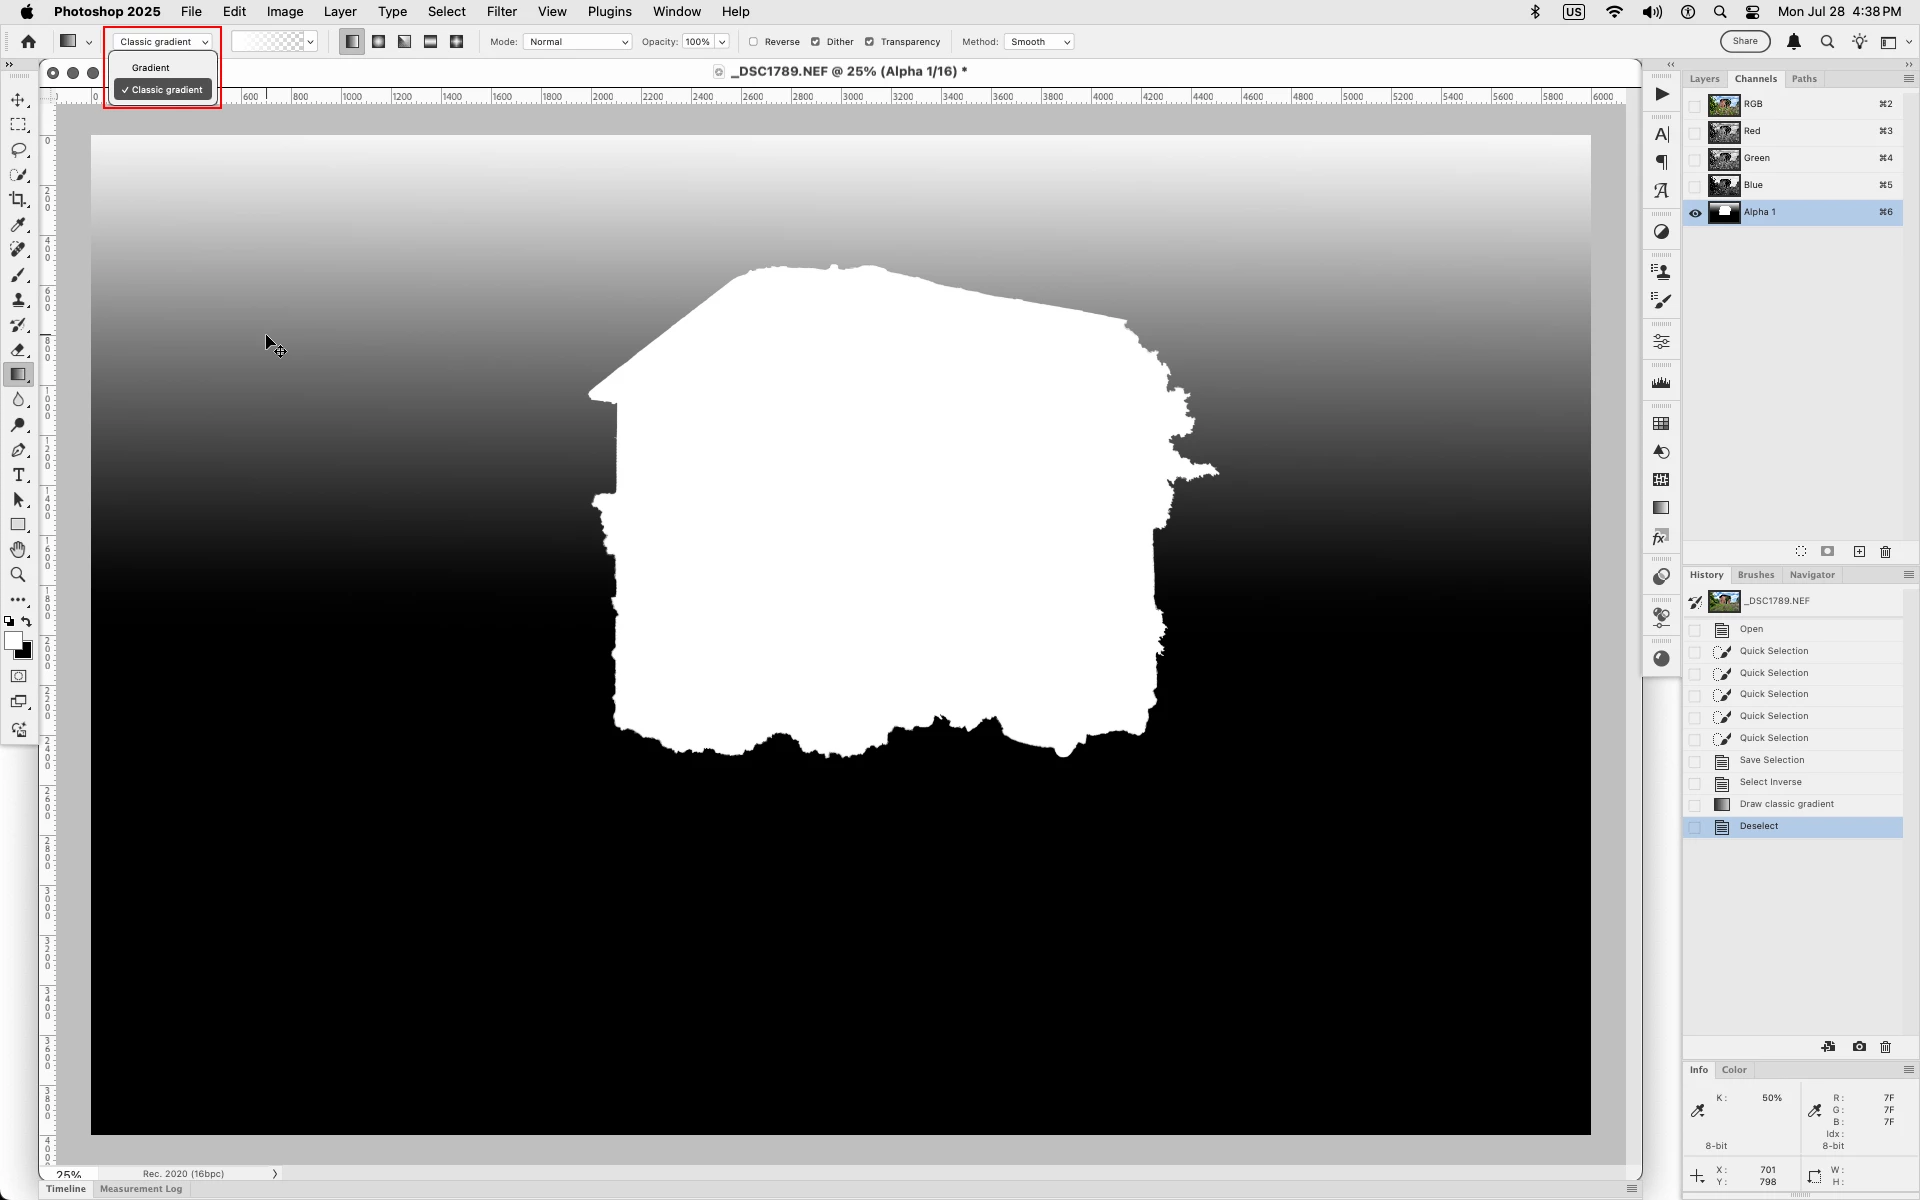The image size is (1920, 1200).
Task: Choose radial gradient style icon
Action: click(x=379, y=42)
